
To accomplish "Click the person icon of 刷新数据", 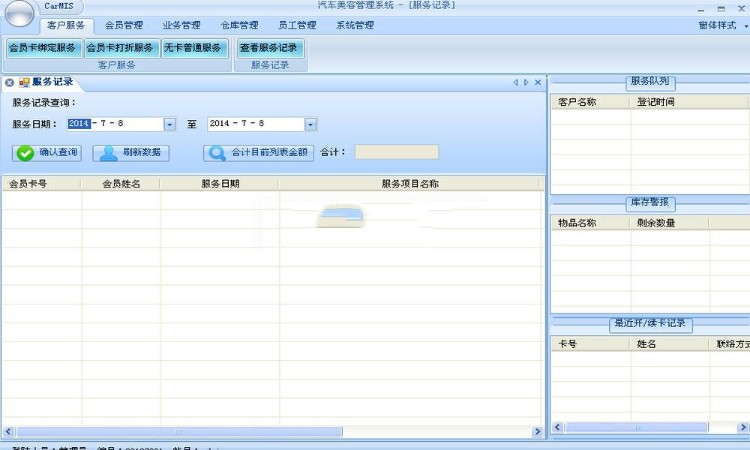I will pos(109,153).
